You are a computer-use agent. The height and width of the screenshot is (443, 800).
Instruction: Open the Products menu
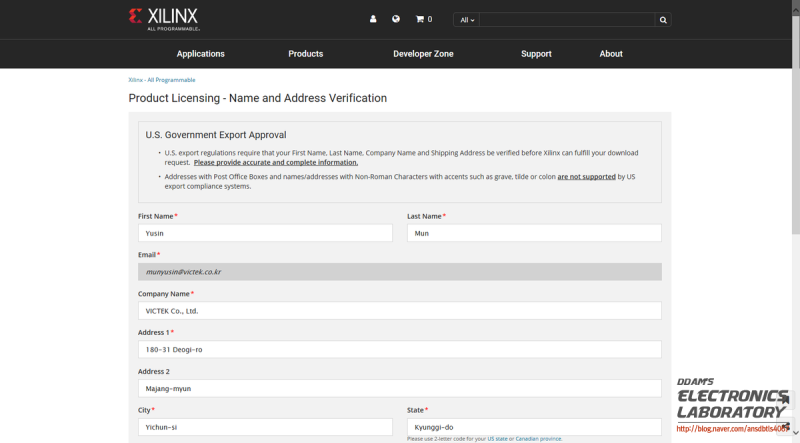305,54
